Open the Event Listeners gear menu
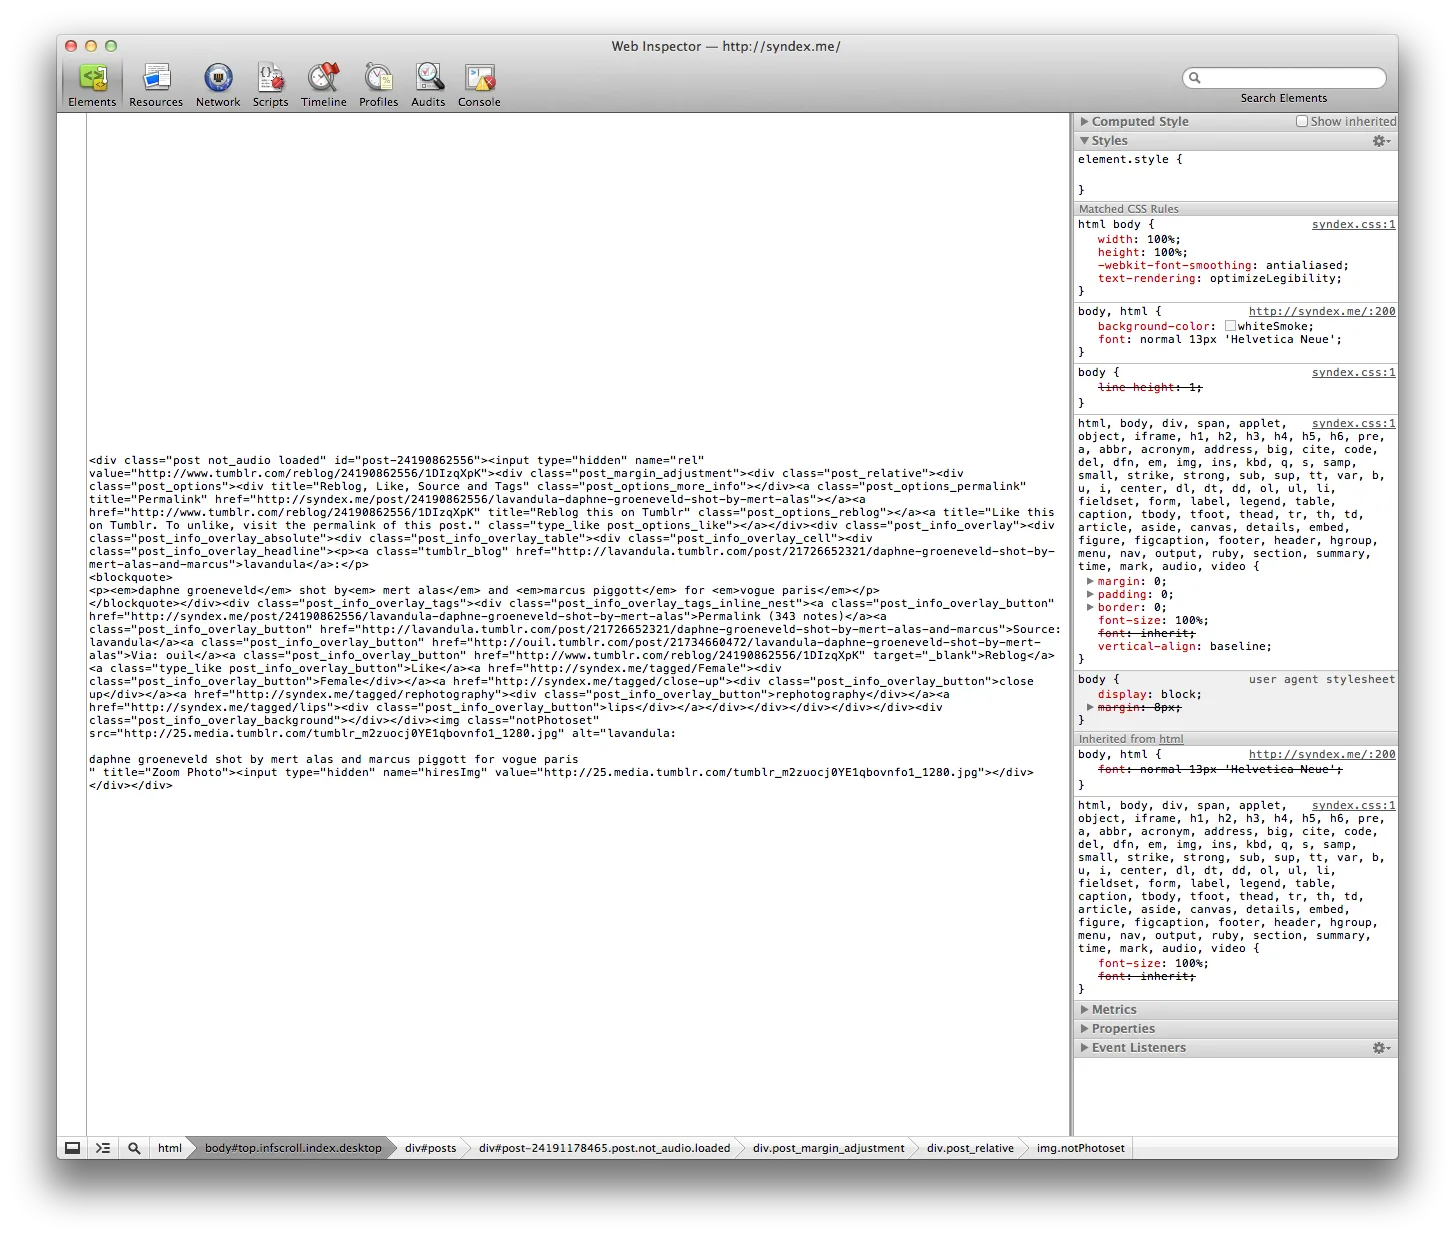This screenshot has height=1238, width=1455. pos(1381,1048)
